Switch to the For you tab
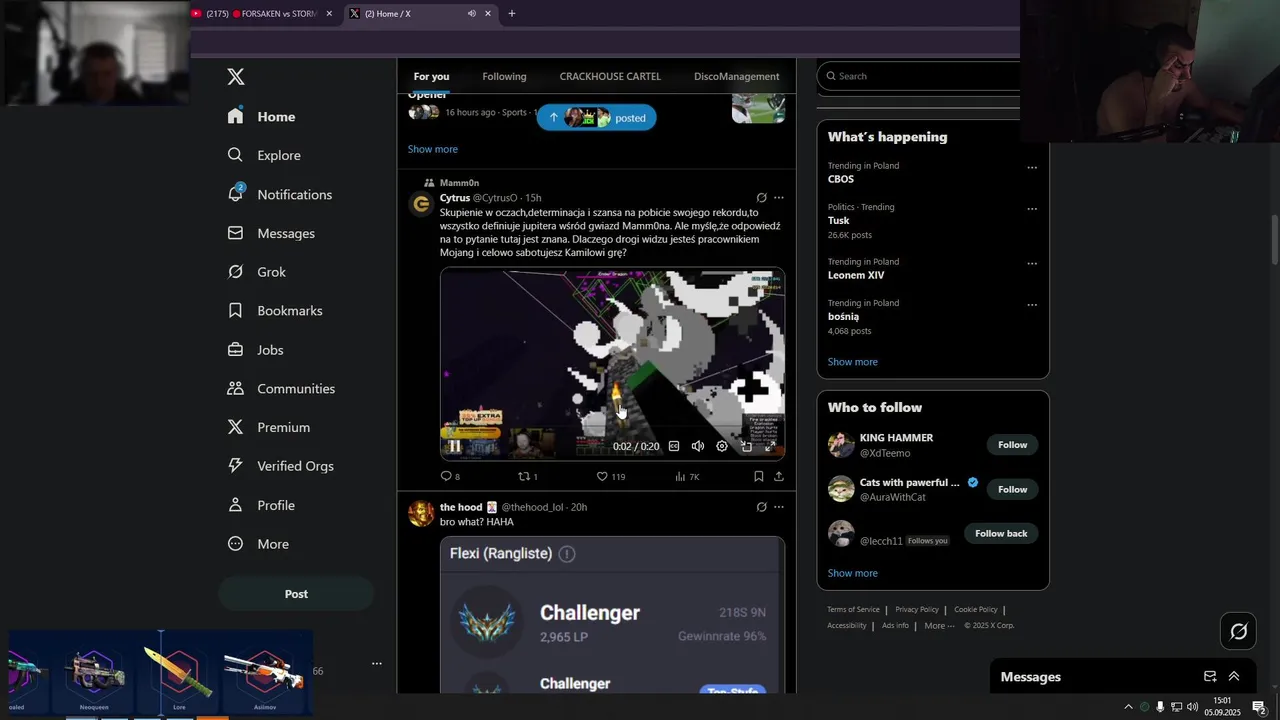Viewport: 1280px width, 720px height. click(431, 76)
